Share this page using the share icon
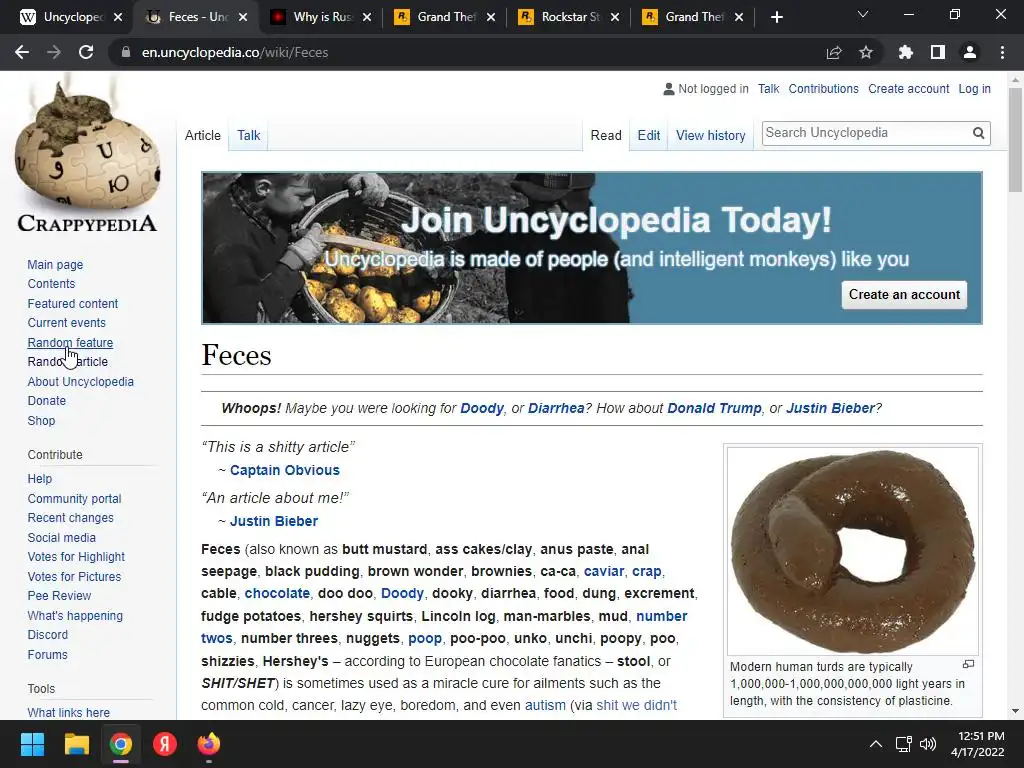 point(834,52)
